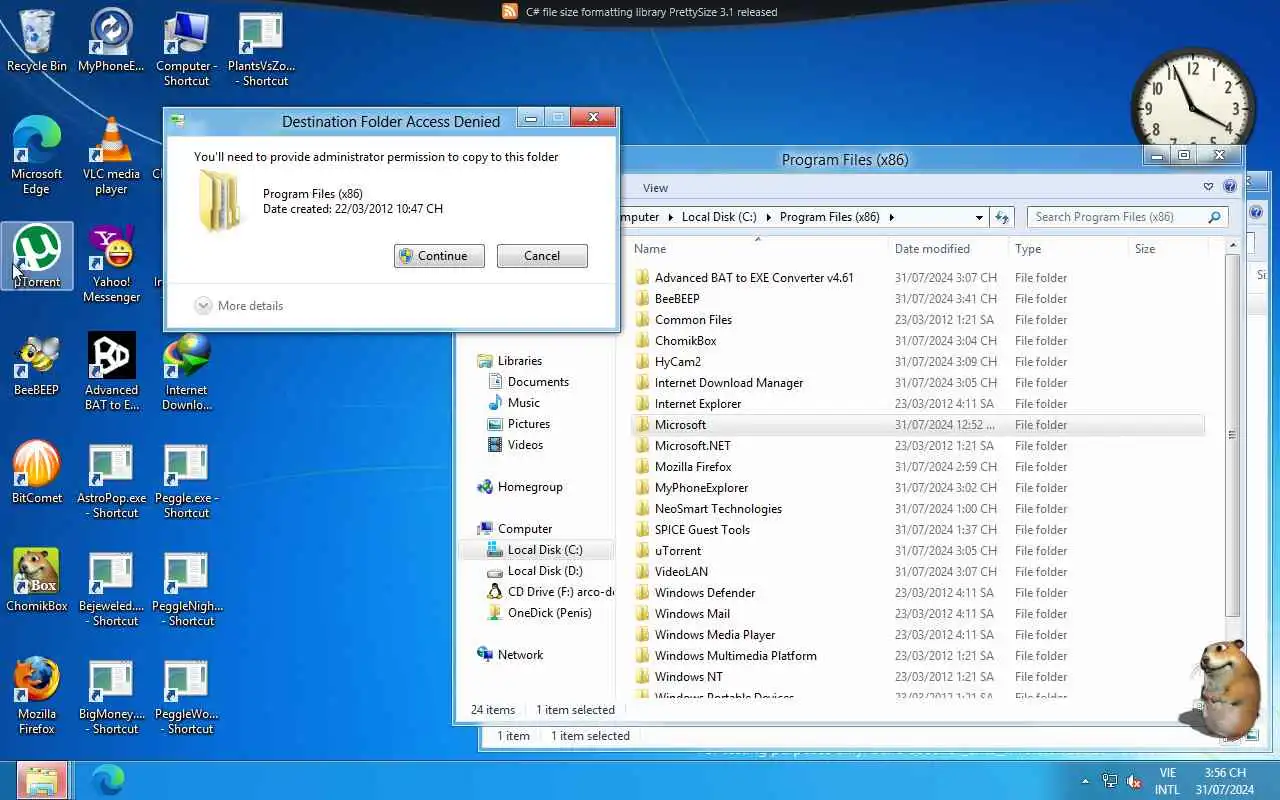1280x800 pixels.
Task: Click the refresh button beside address bar
Action: 1003,217
